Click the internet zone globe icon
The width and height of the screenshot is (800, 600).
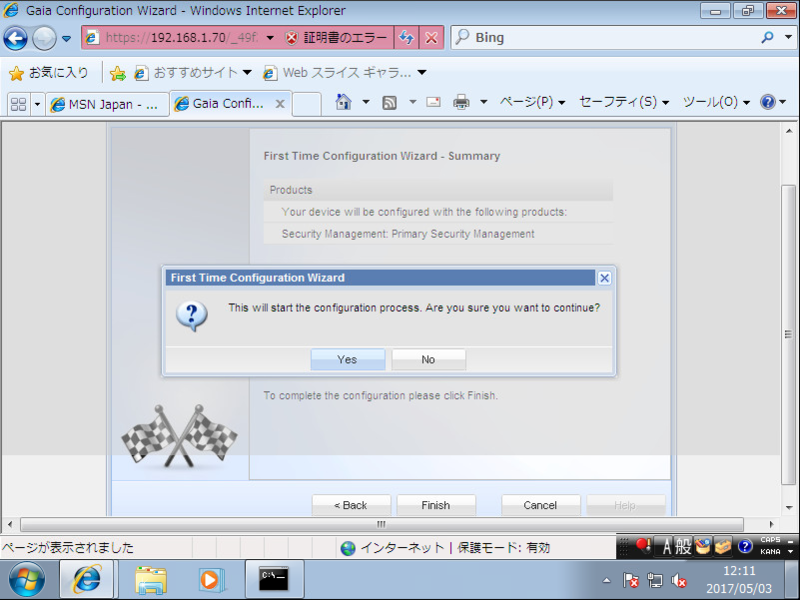(348, 548)
